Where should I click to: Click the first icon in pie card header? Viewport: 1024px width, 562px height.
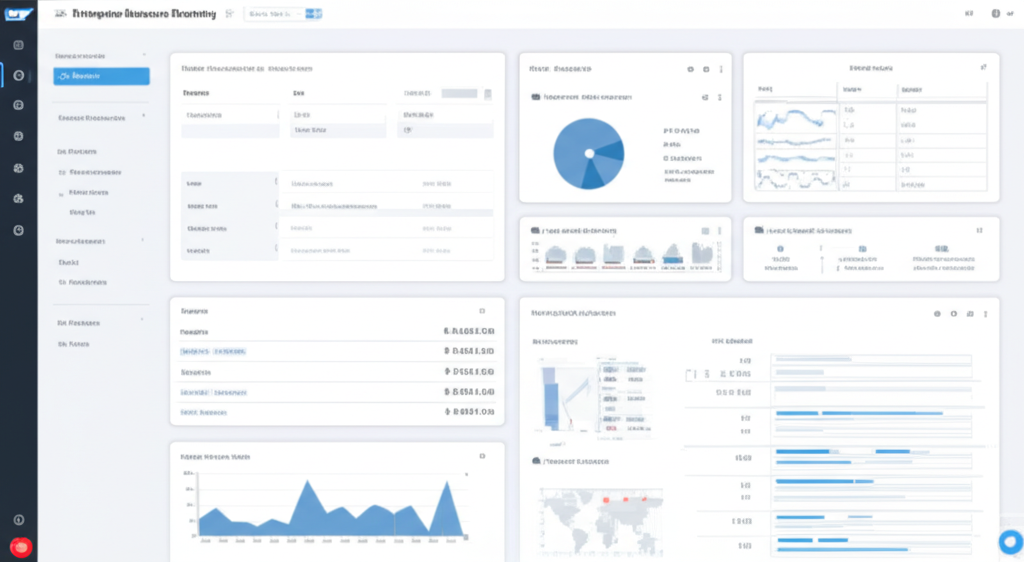coord(690,69)
